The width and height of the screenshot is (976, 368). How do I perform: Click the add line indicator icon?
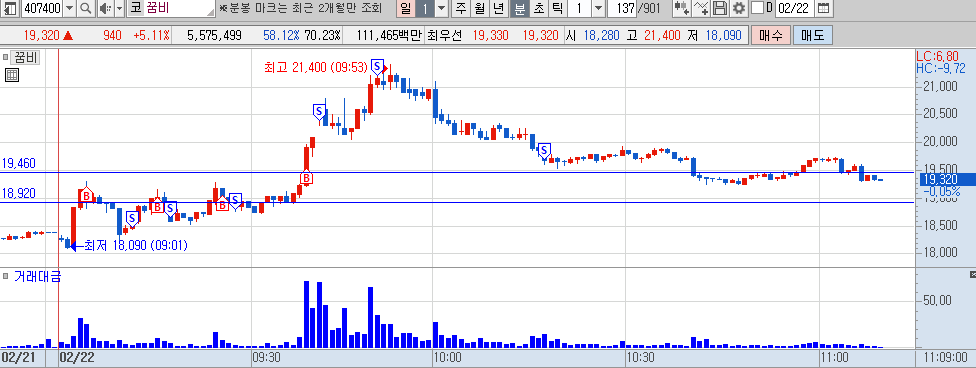pyautogui.click(x=702, y=8)
